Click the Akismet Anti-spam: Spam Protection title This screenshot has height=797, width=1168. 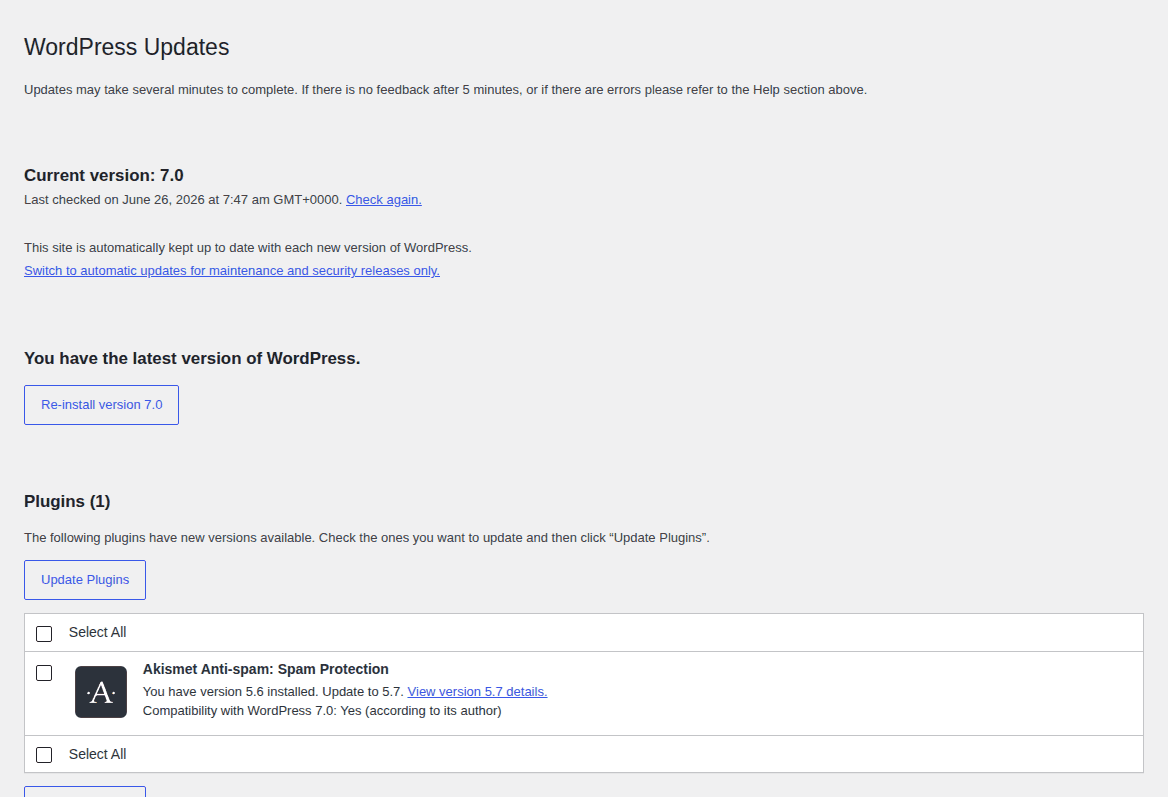266,669
